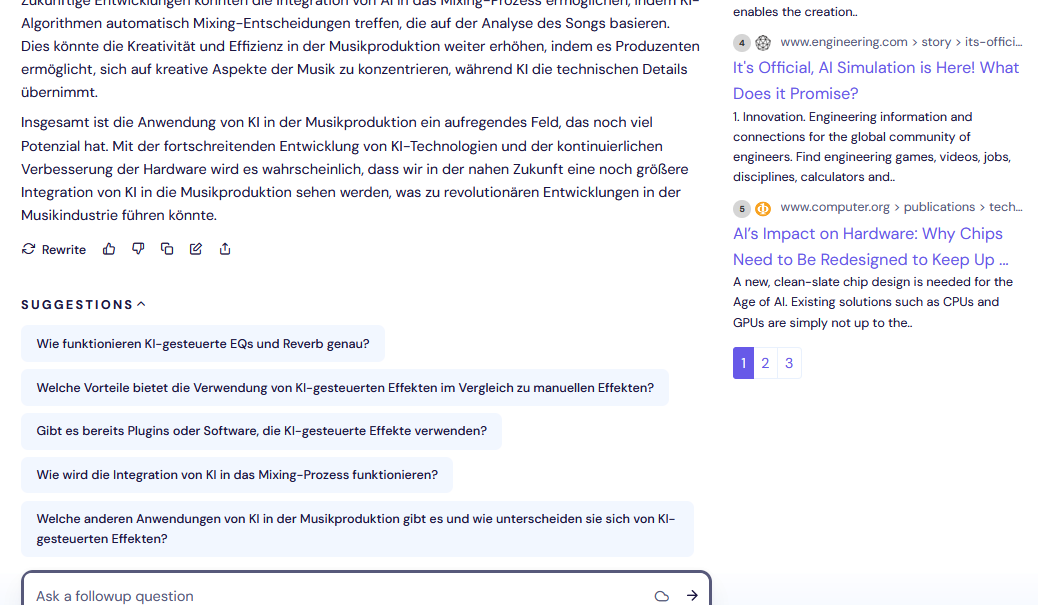Click source number 4 badge

pos(741,43)
